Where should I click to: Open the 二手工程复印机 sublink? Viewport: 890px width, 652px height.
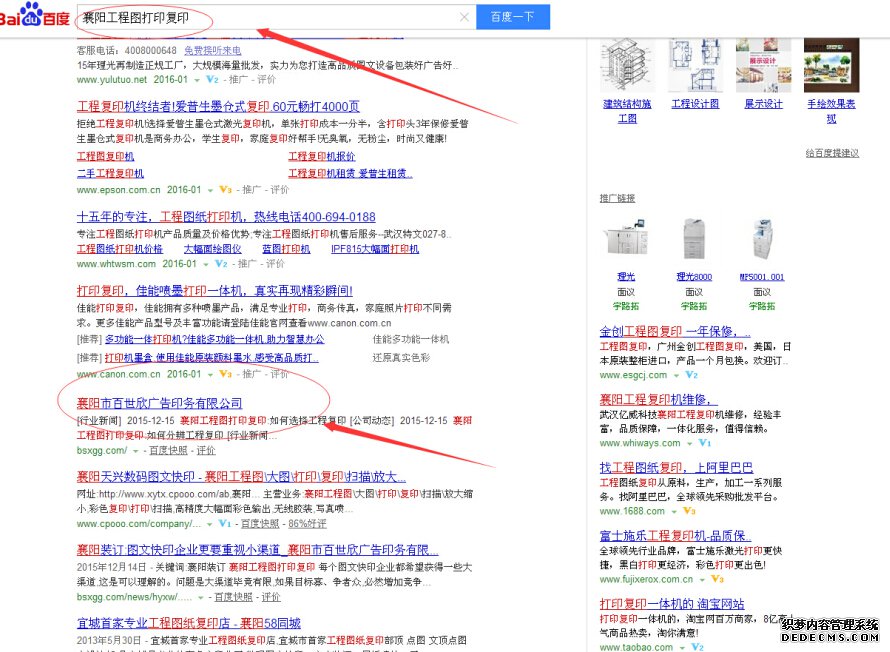(110, 173)
